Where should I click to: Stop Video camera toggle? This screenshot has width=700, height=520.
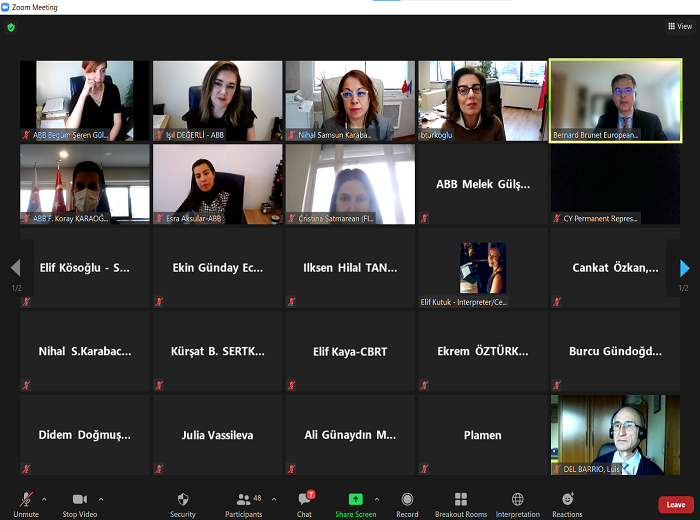coord(80,500)
